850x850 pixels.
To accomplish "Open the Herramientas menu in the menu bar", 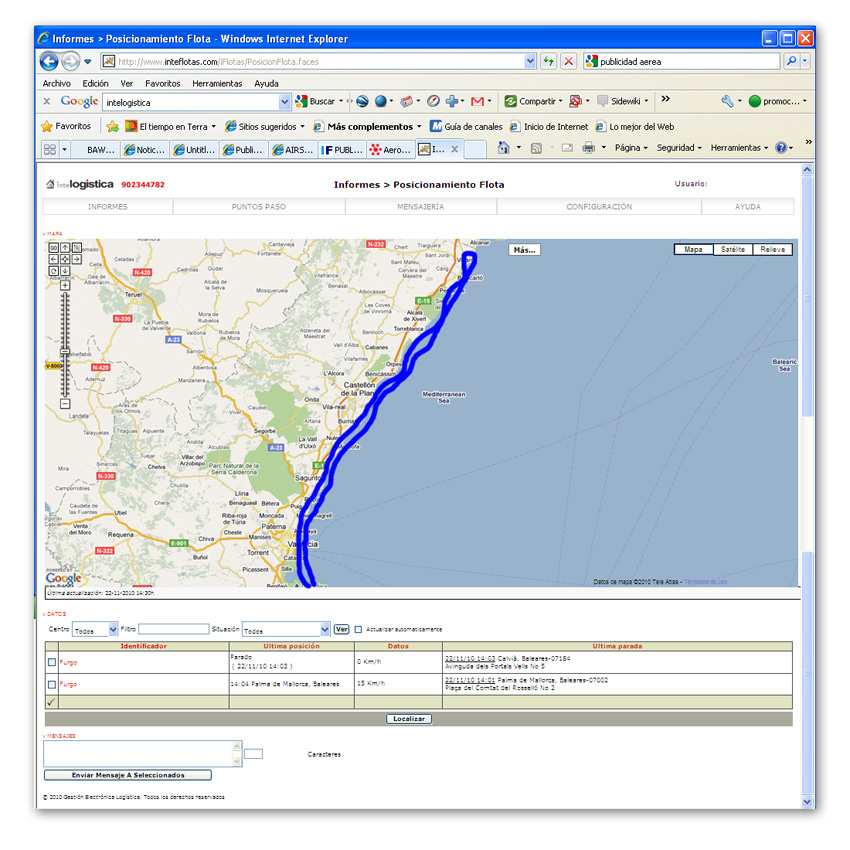I will tap(217, 84).
